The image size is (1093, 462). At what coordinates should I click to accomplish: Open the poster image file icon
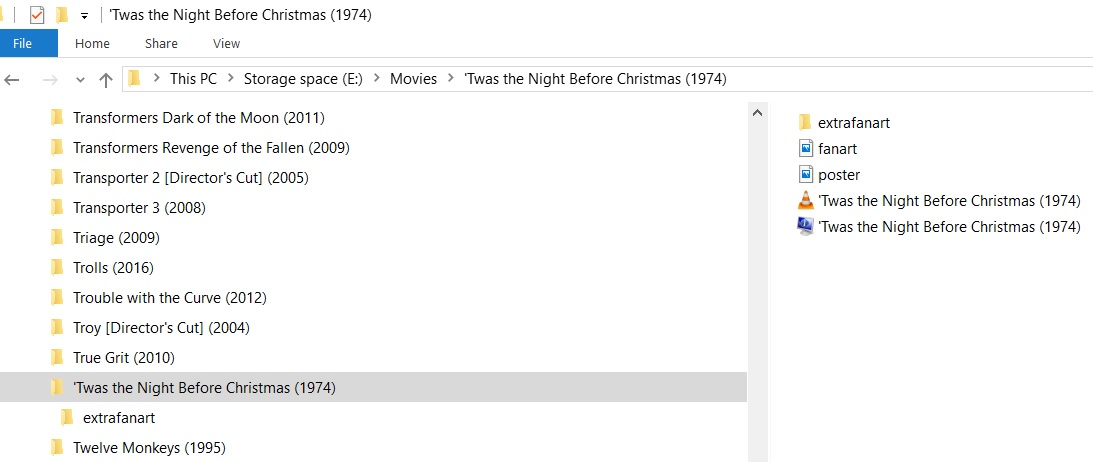(806, 175)
